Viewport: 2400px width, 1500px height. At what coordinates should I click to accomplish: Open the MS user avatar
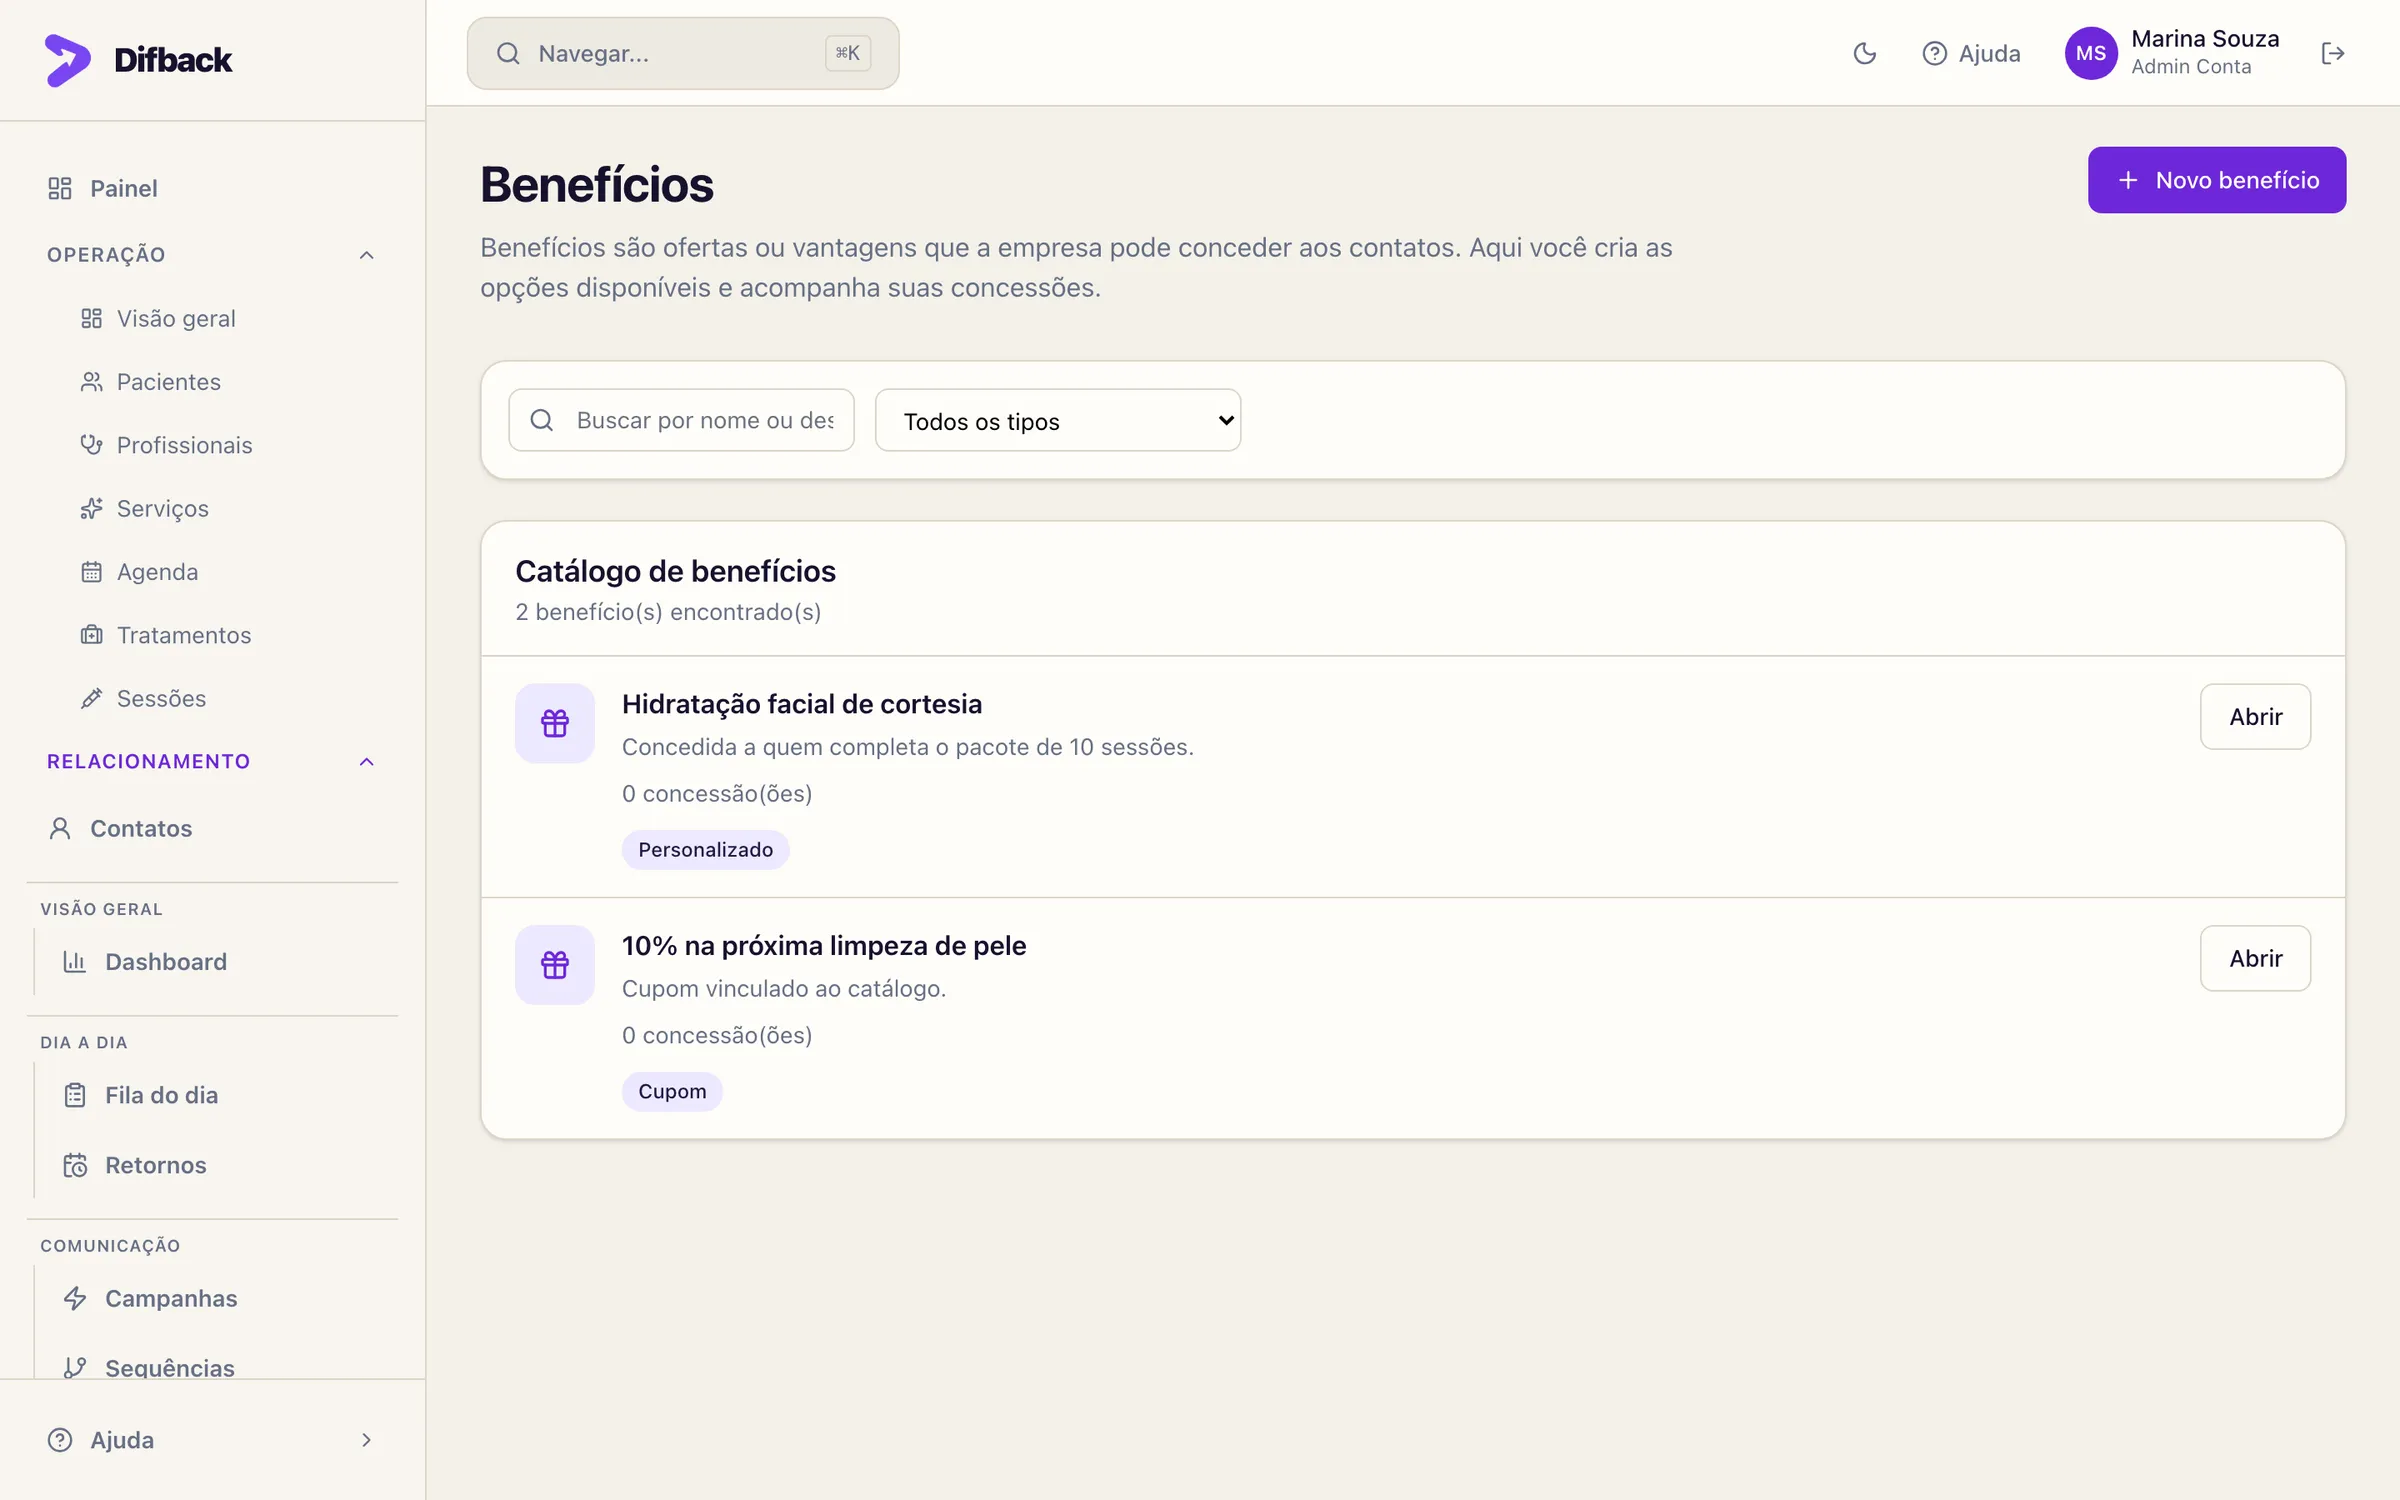(2091, 54)
